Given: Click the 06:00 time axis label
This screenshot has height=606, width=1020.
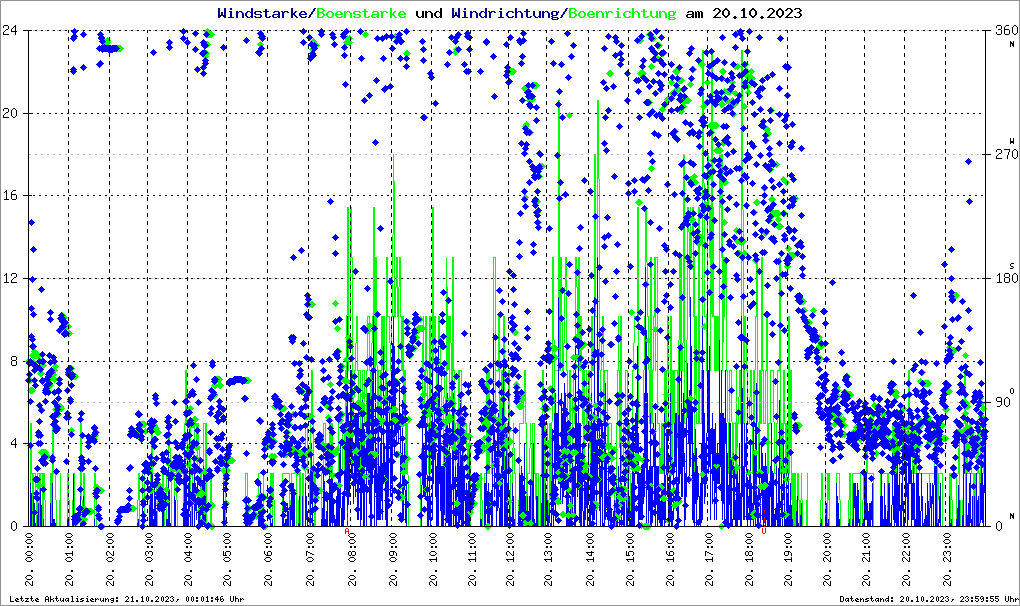Looking at the screenshot, I should click(268, 560).
